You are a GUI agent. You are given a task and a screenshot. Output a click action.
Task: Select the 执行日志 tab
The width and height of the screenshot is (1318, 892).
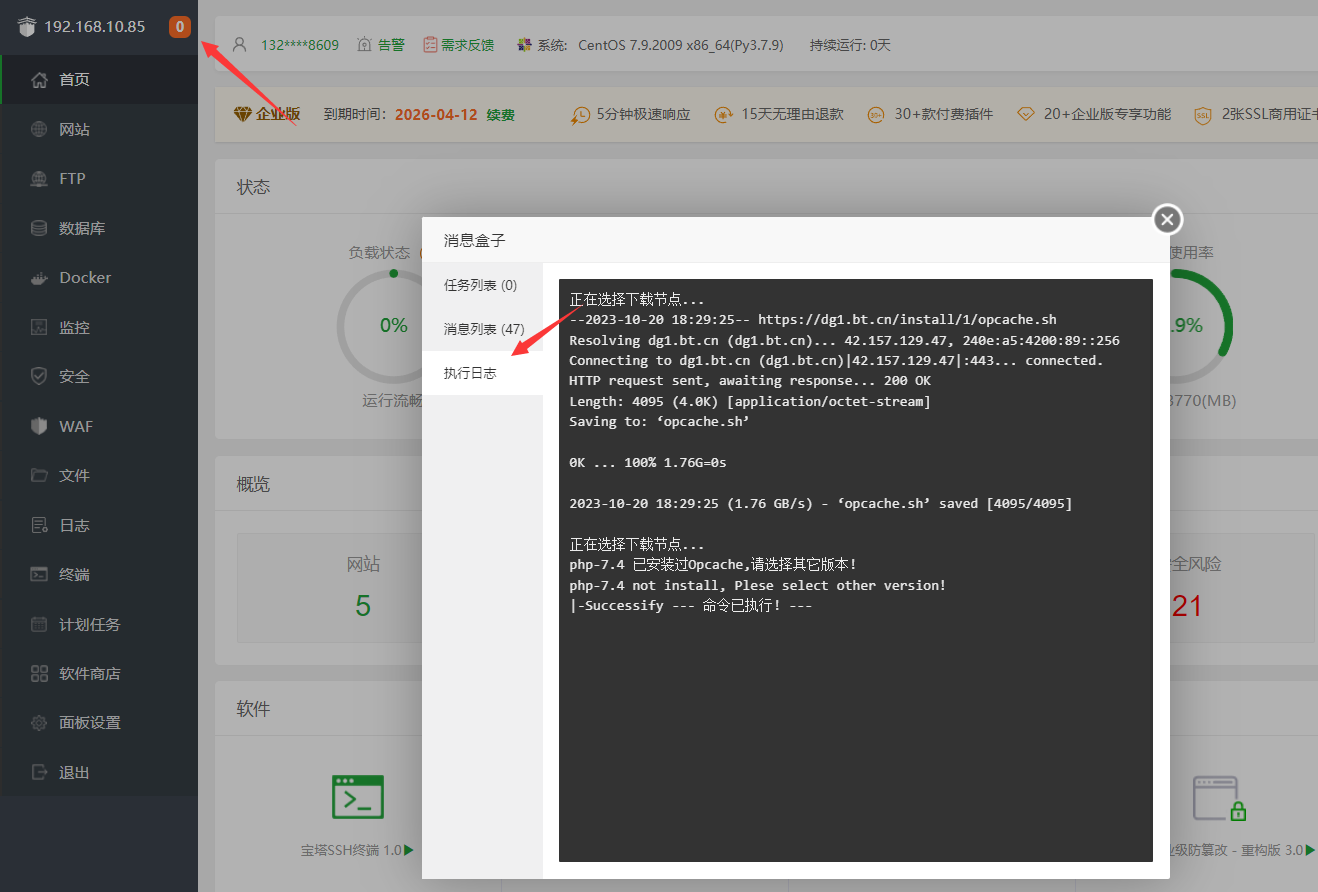pyautogui.click(x=482, y=373)
